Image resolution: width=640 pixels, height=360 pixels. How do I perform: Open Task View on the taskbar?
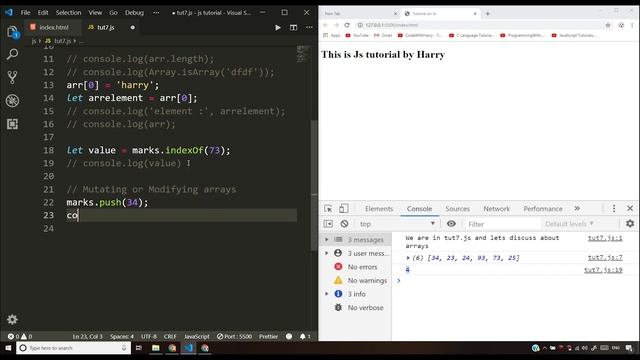[x=139, y=348]
